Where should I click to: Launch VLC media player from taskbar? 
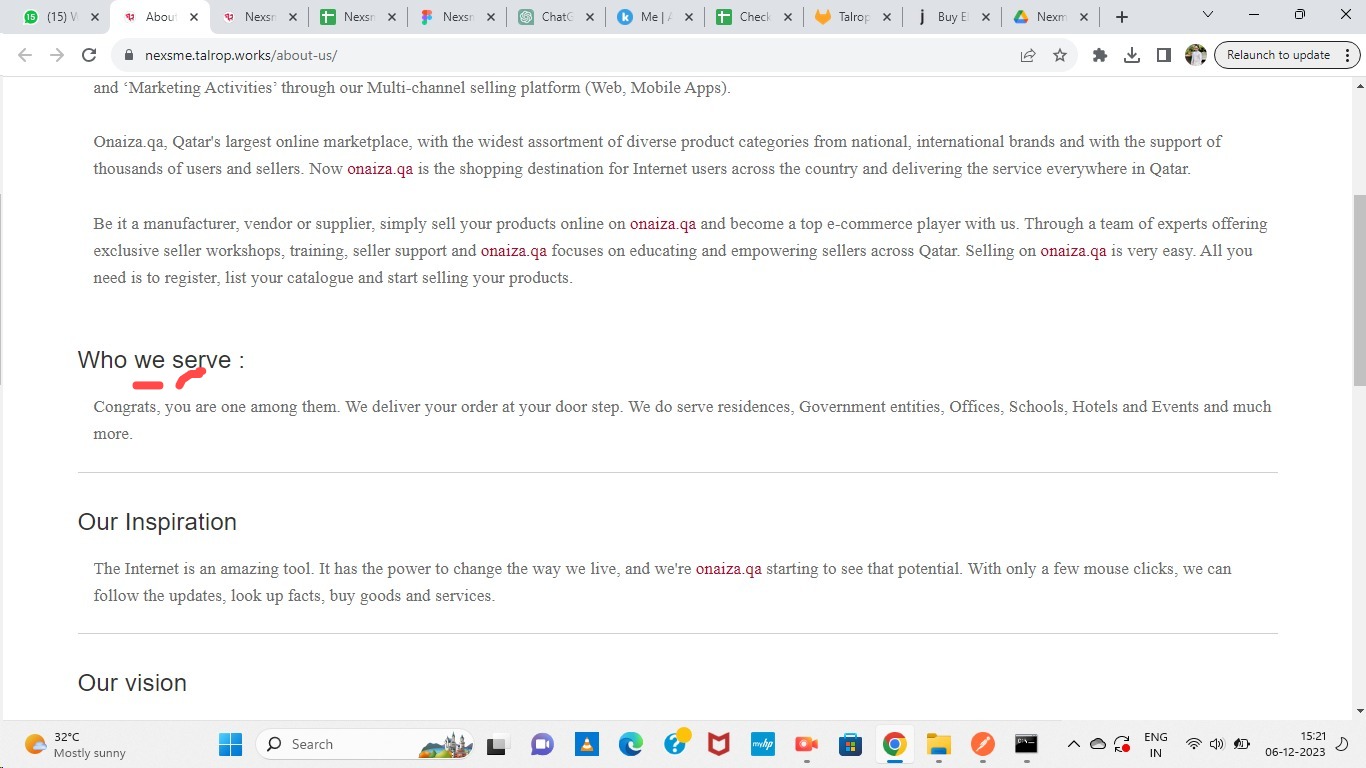[x=587, y=744]
